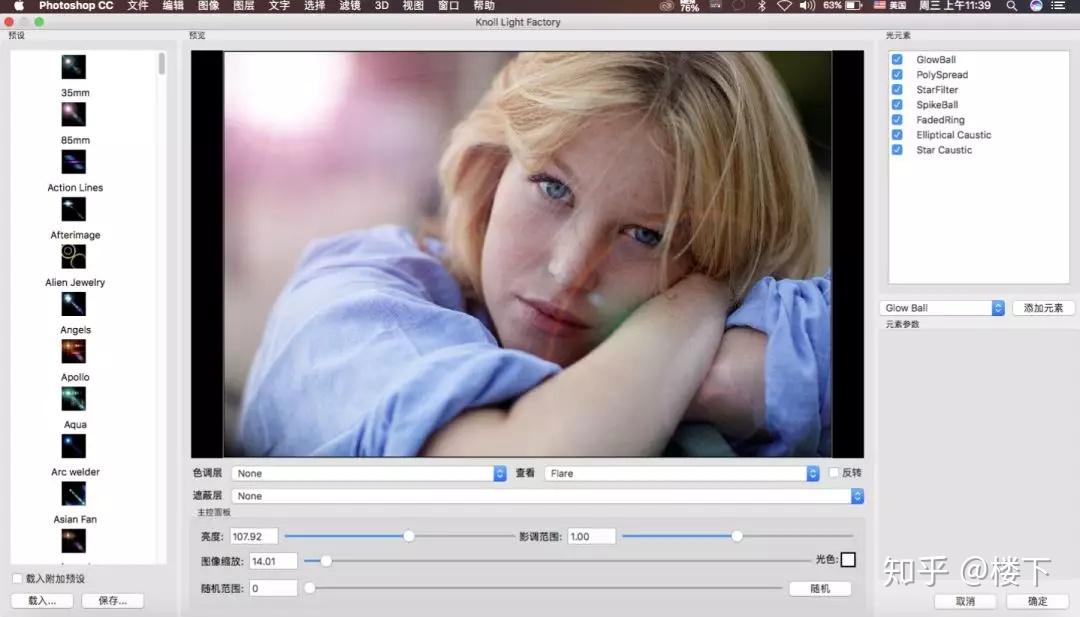This screenshot has width=1080, height=617.
Task: Confirm with the 确定 button
Action: pyautogui.click(x=1037, y=601)
